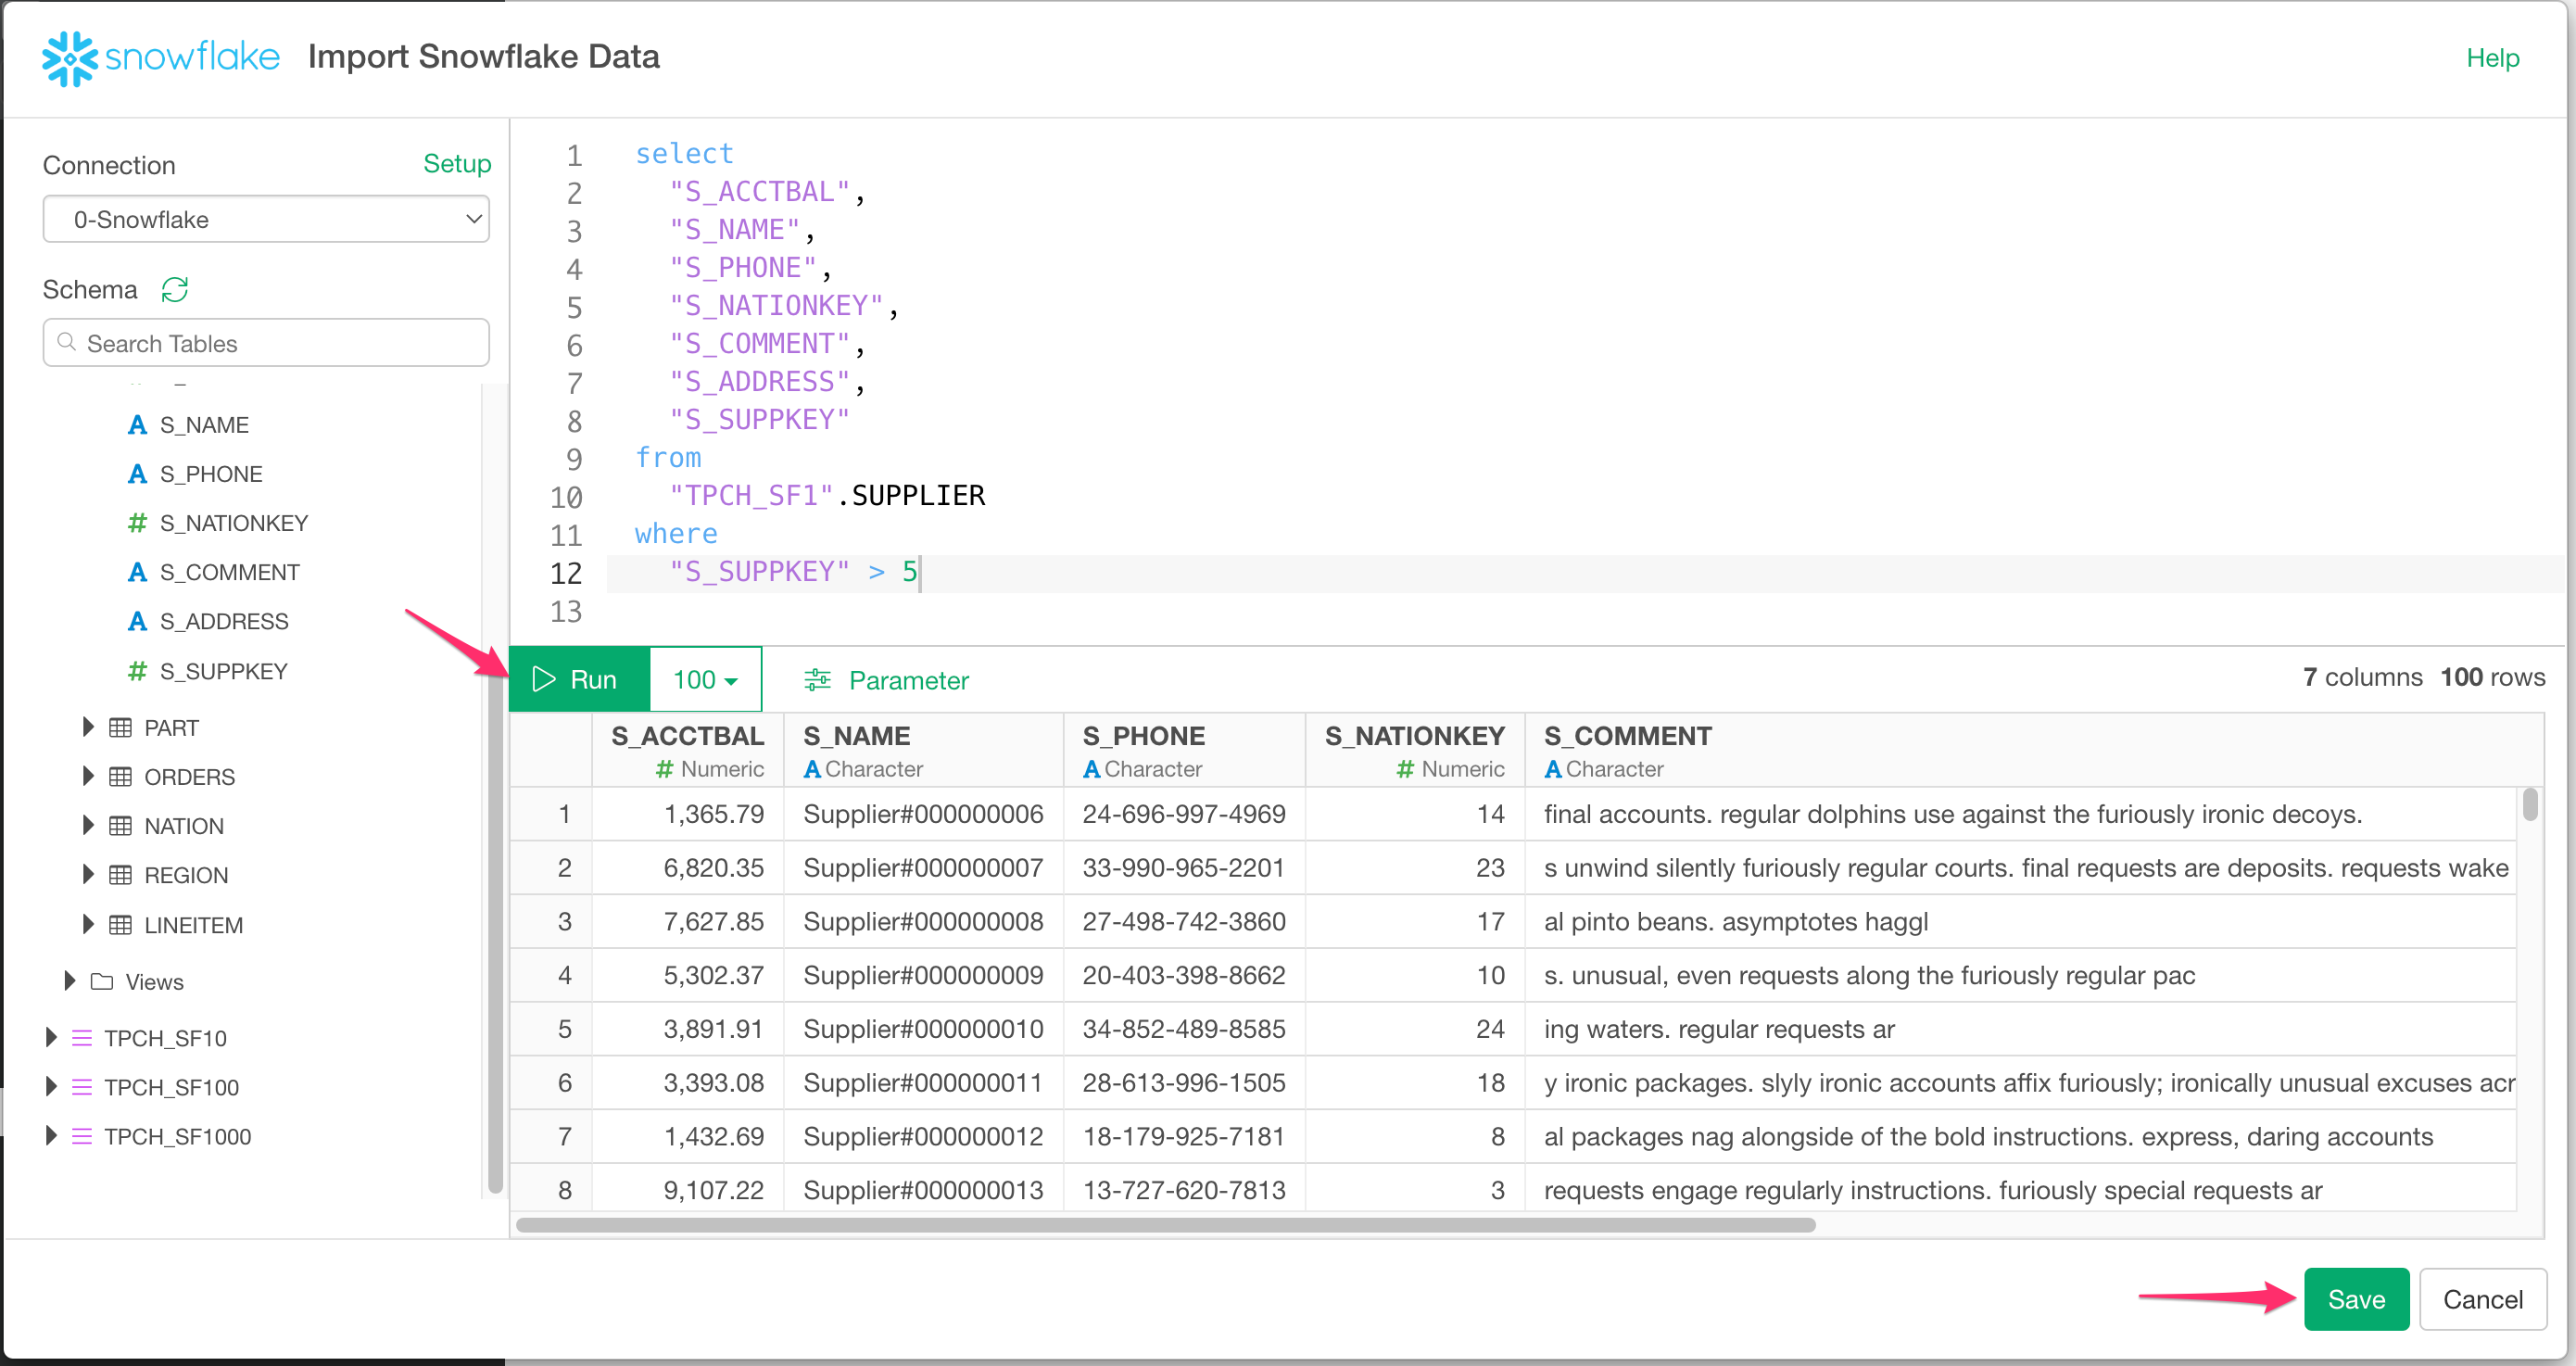Expand the PART table node
The image size is (2576, 1366).
click(x=87, y=727)
